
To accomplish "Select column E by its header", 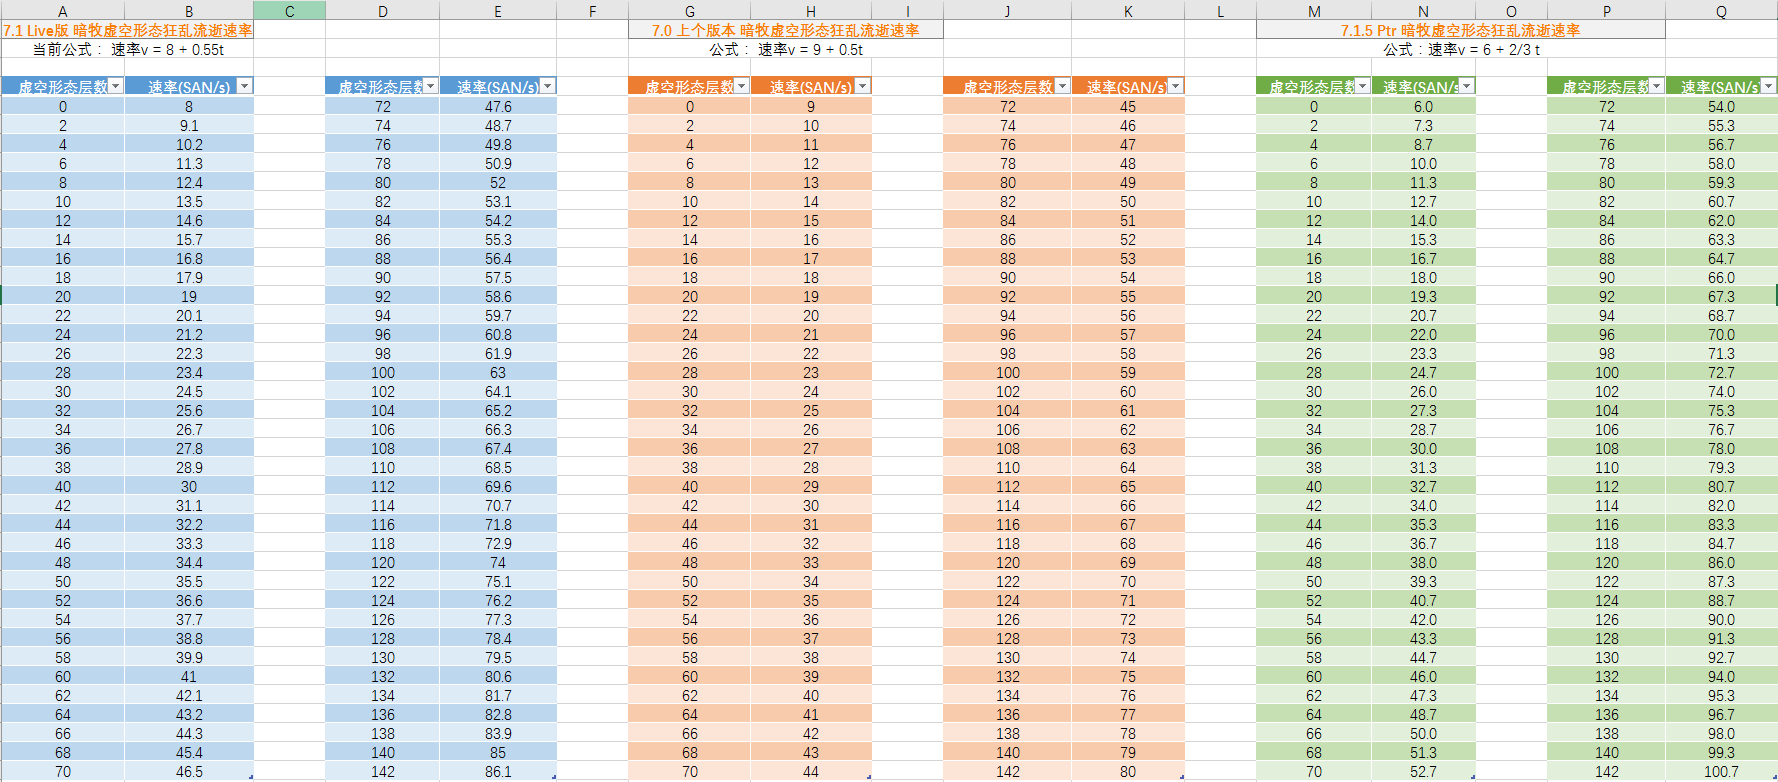I will coord(498,11).
